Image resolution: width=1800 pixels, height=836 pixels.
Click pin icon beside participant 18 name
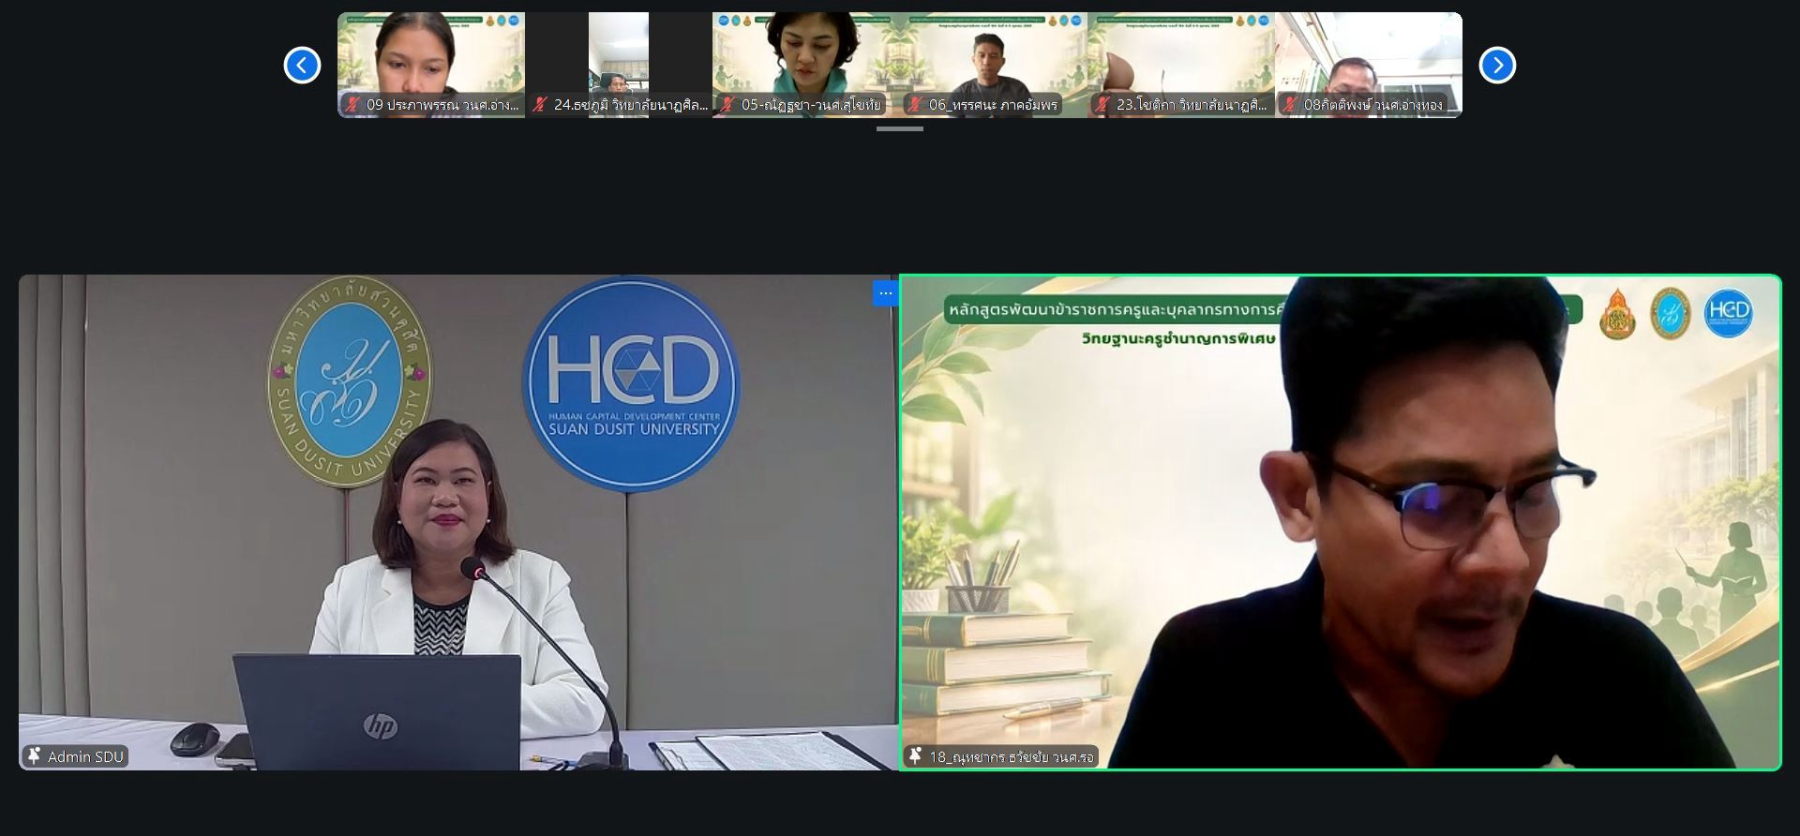915,756
